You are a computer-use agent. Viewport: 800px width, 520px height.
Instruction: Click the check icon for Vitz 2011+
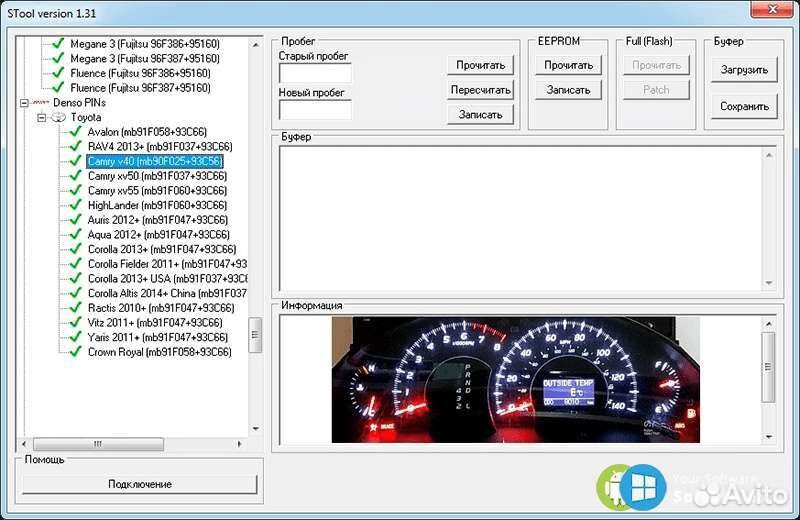click(76, 323)
